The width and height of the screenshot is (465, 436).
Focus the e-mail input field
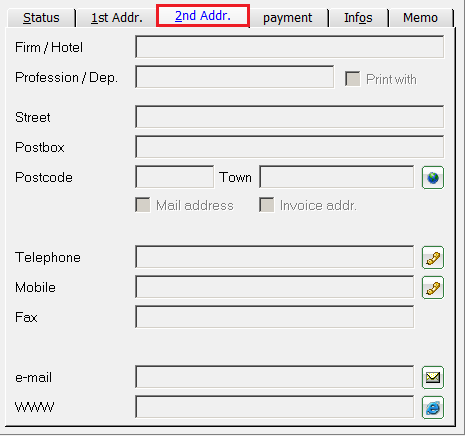(x=275, y=377)
